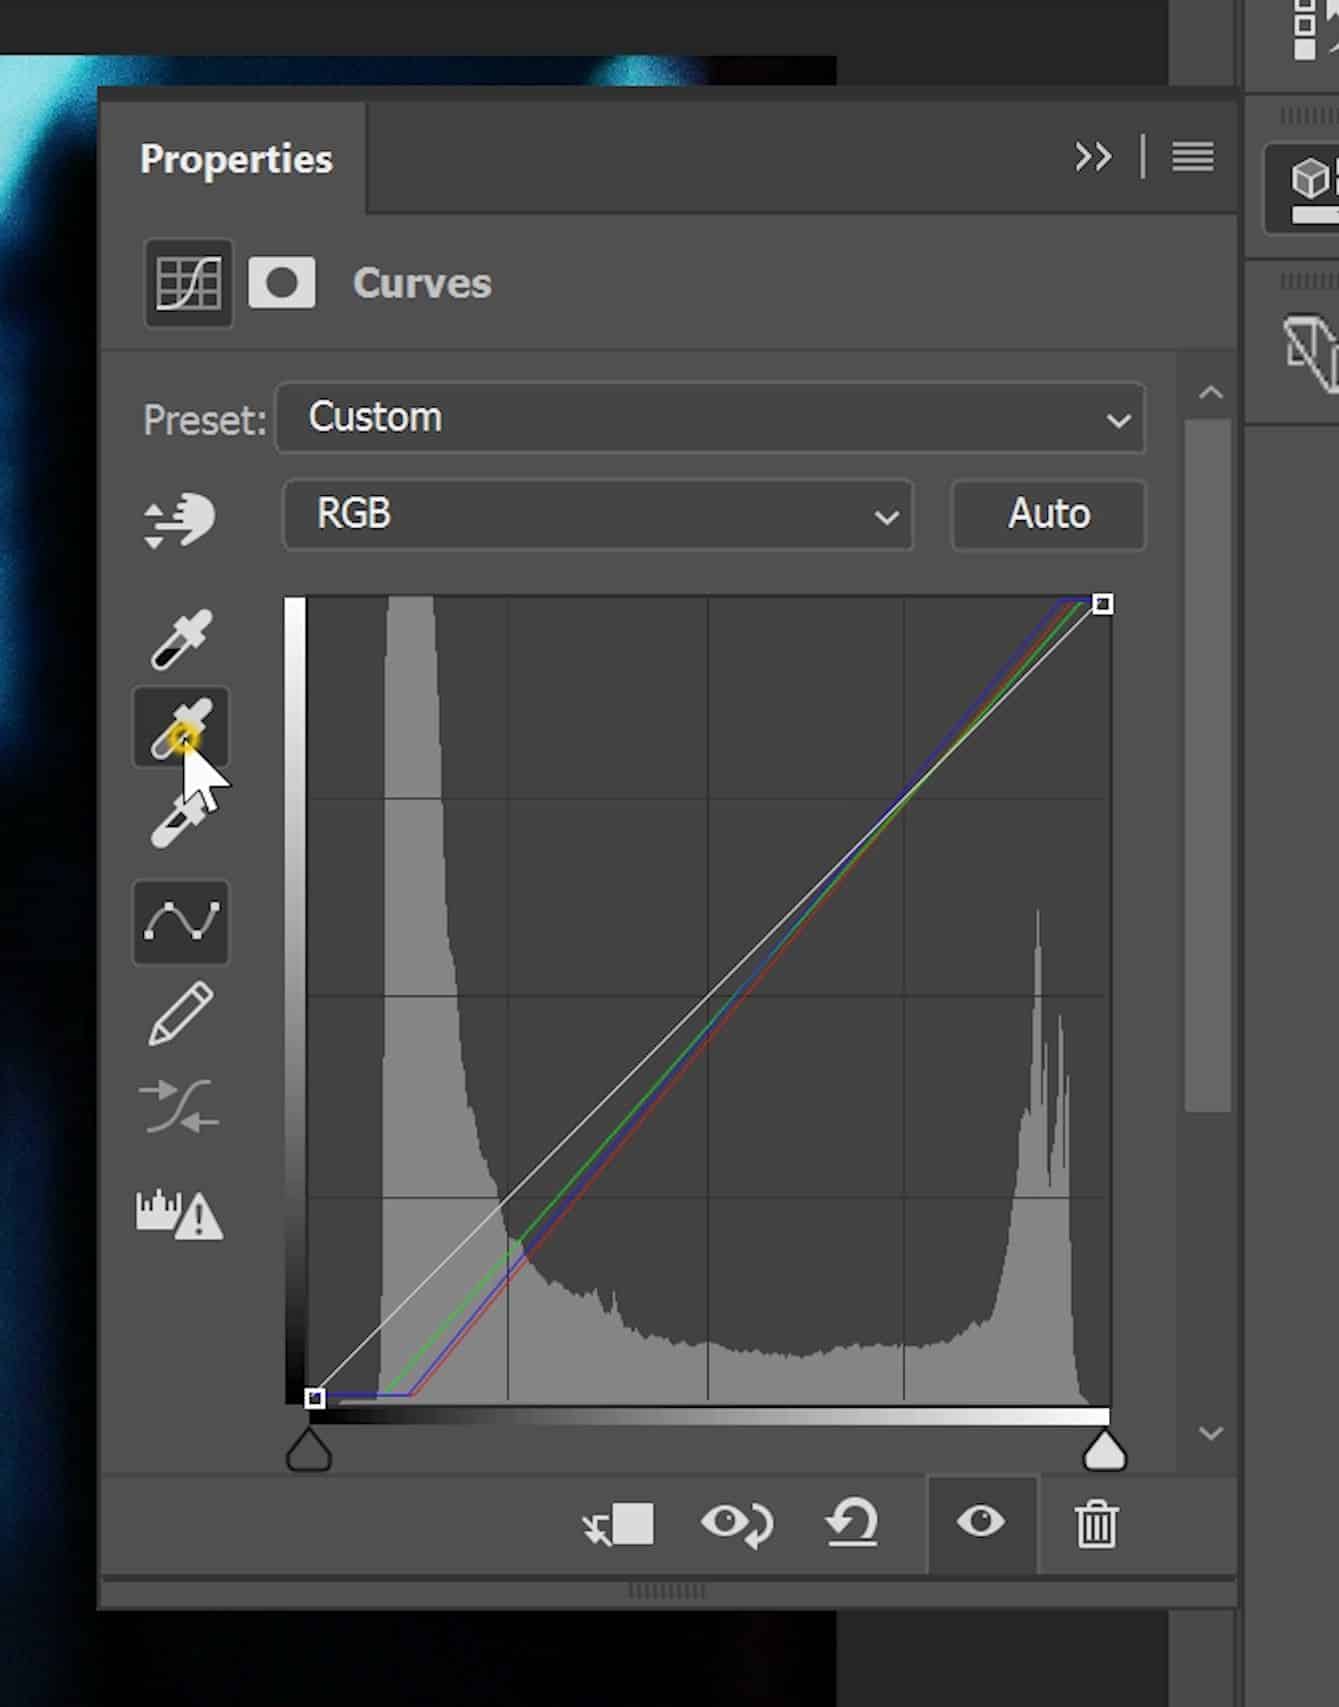1339x1707 pixels.
Task: Click the panel scroll down arrow
Action: tap(1211, 1434)
